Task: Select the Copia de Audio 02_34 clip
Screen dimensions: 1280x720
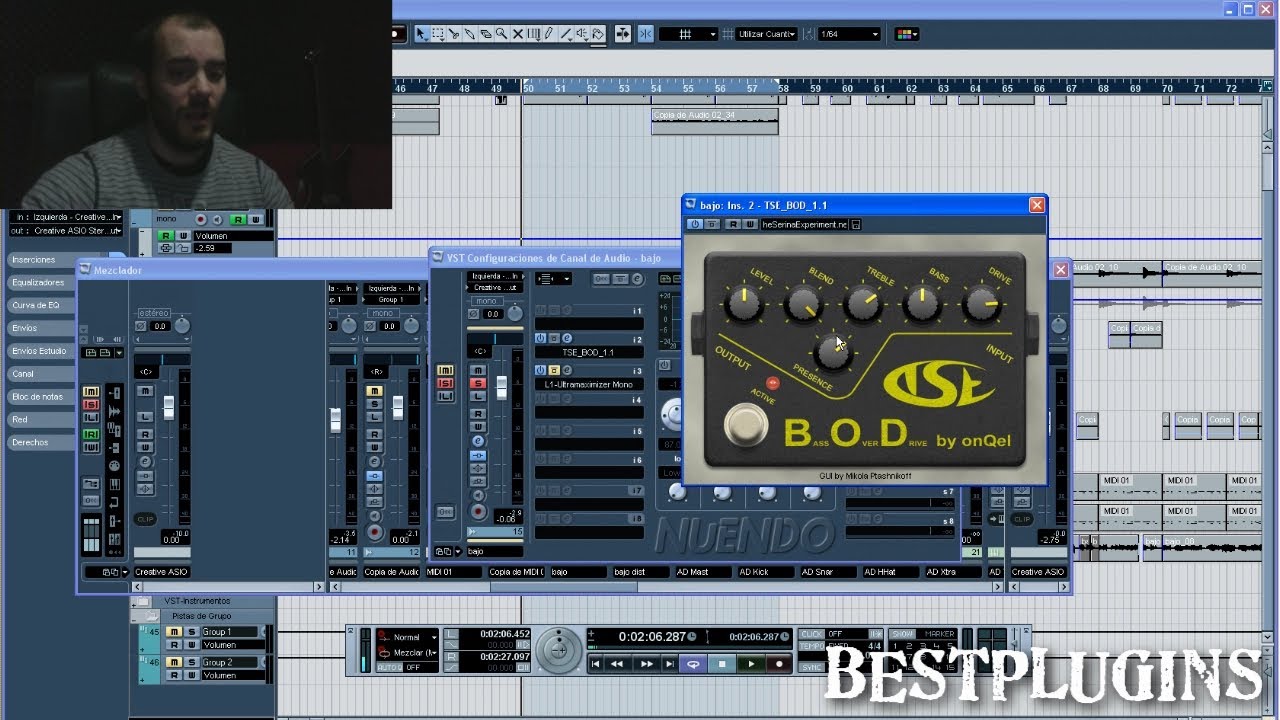Action: pos(714,121)
